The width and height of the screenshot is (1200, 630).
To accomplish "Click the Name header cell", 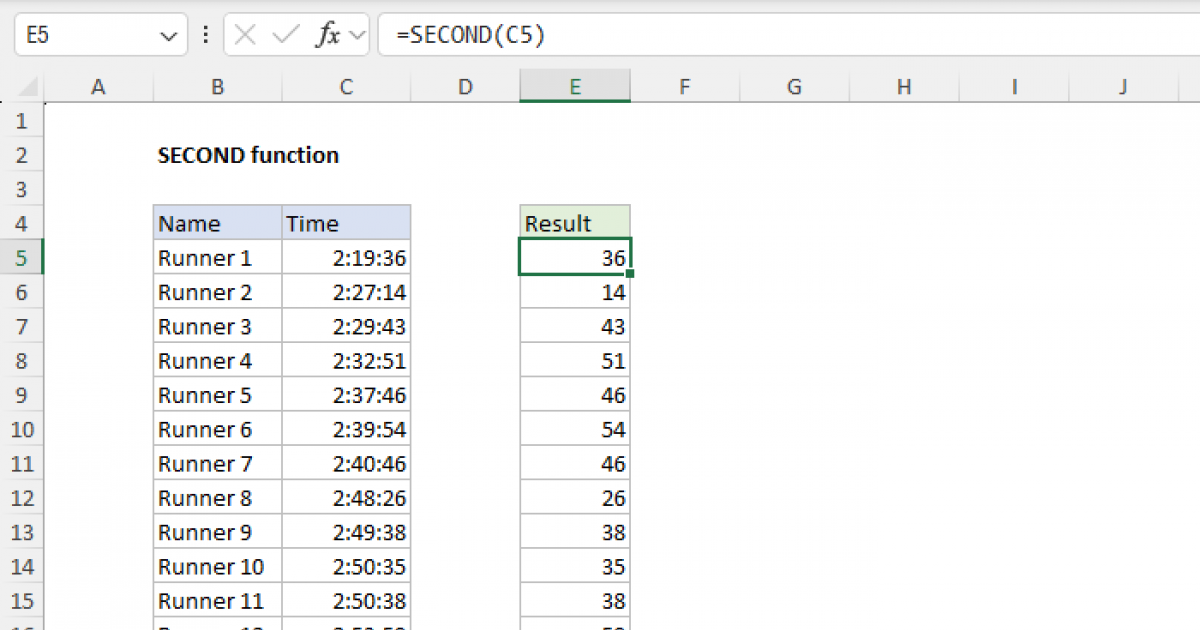I will click(217, 223).
